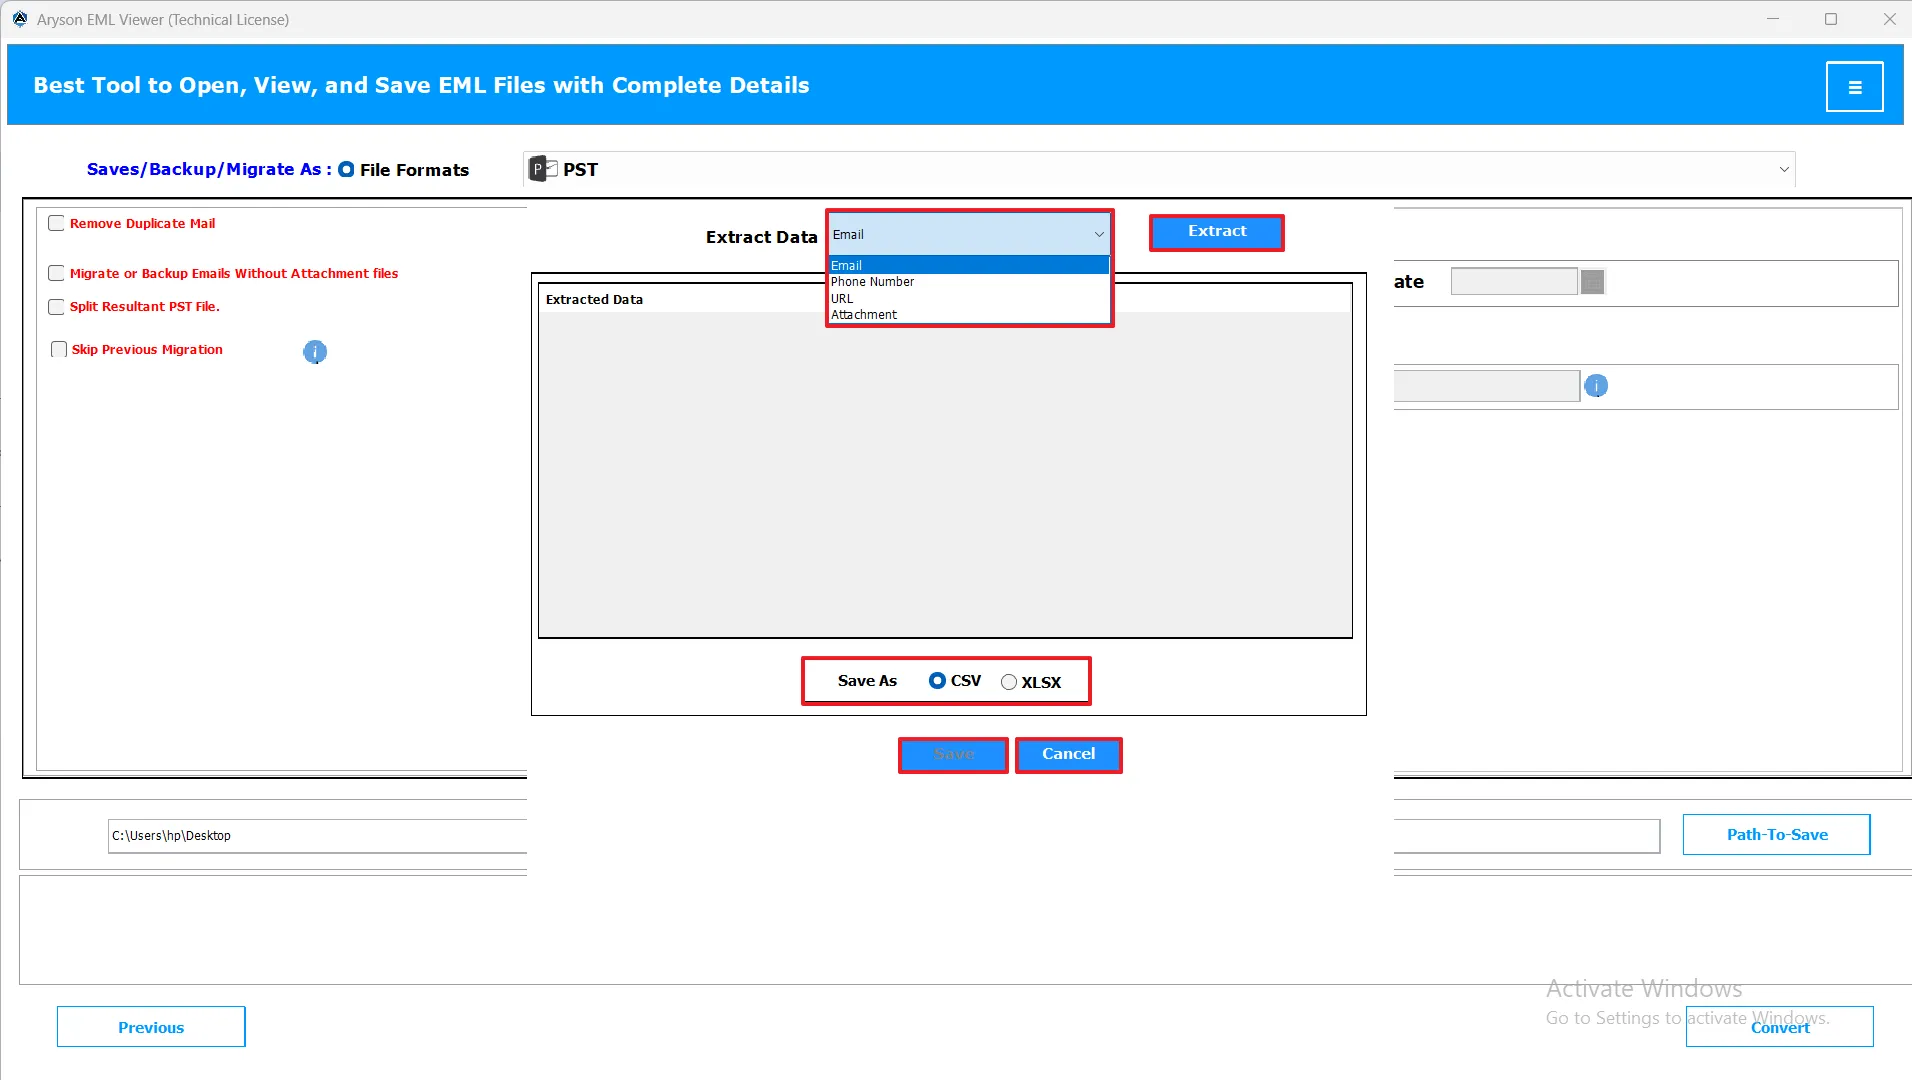Select the XLSX radio button

pyautogui.click(x=1009, y=682)
